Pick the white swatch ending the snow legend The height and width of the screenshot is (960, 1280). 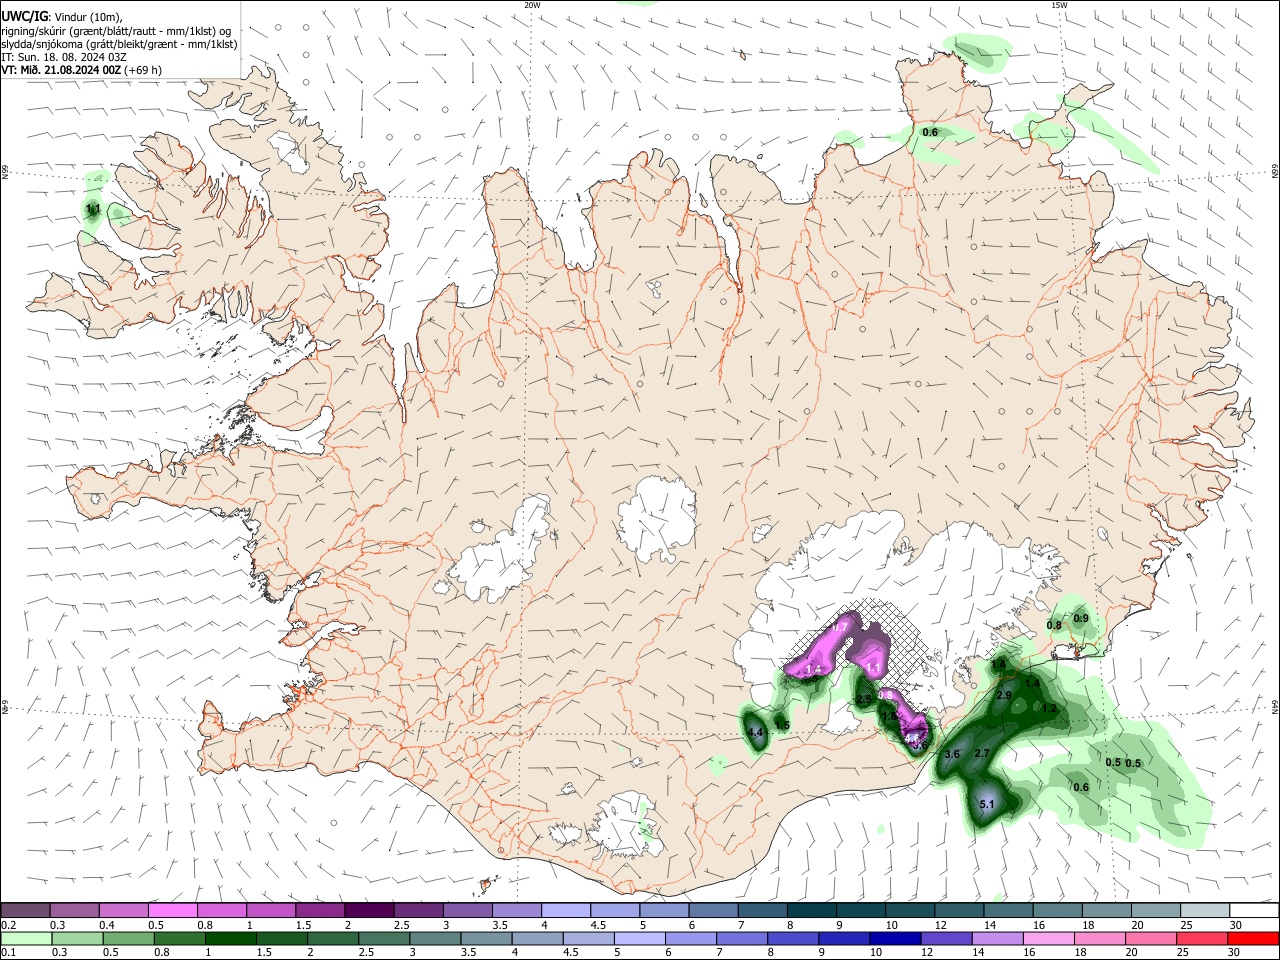point(1254,910)
